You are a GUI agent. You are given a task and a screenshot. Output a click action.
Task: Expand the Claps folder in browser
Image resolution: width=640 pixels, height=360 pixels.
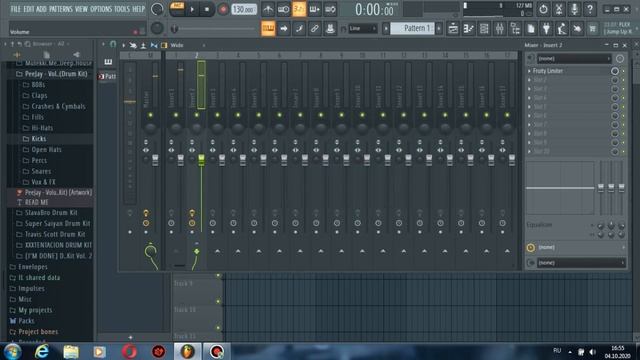(x=39, y=96)
